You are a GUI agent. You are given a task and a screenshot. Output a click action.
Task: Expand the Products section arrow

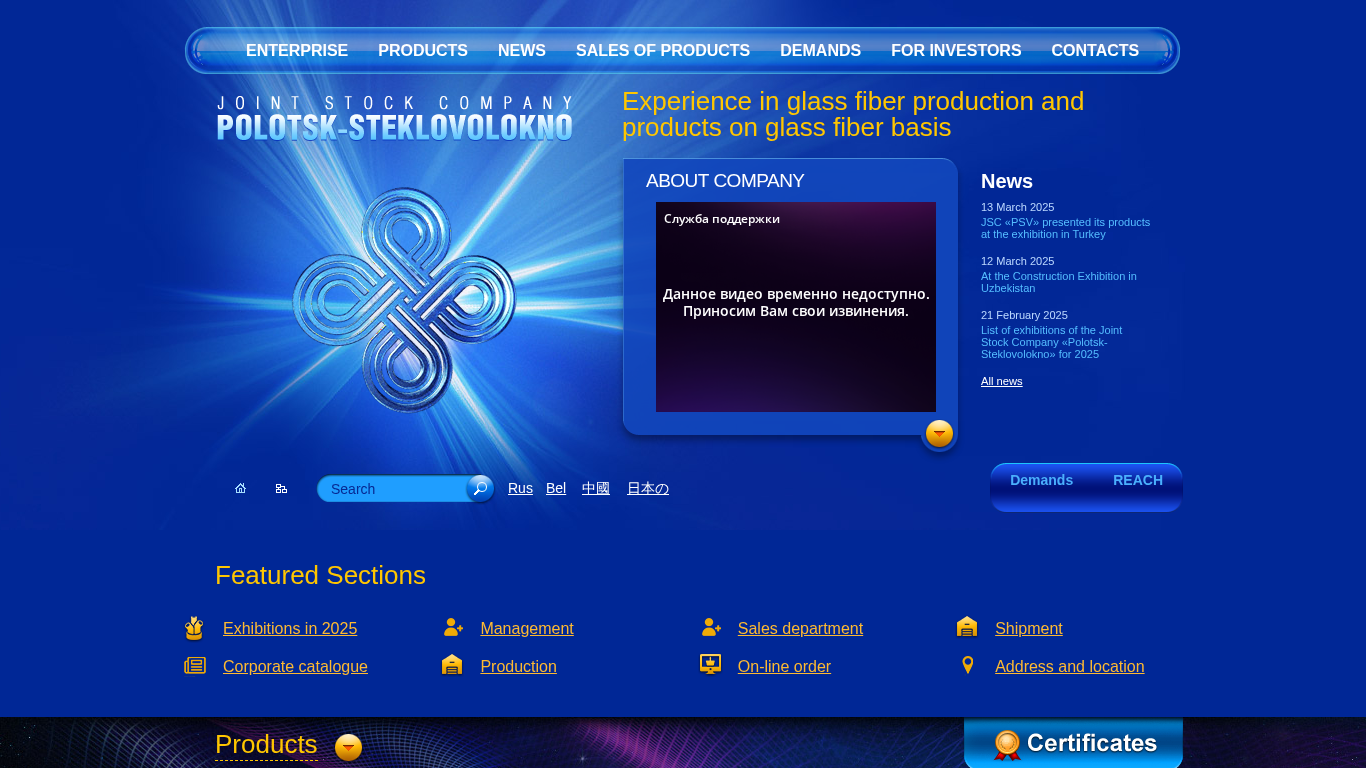click(348, 747)
